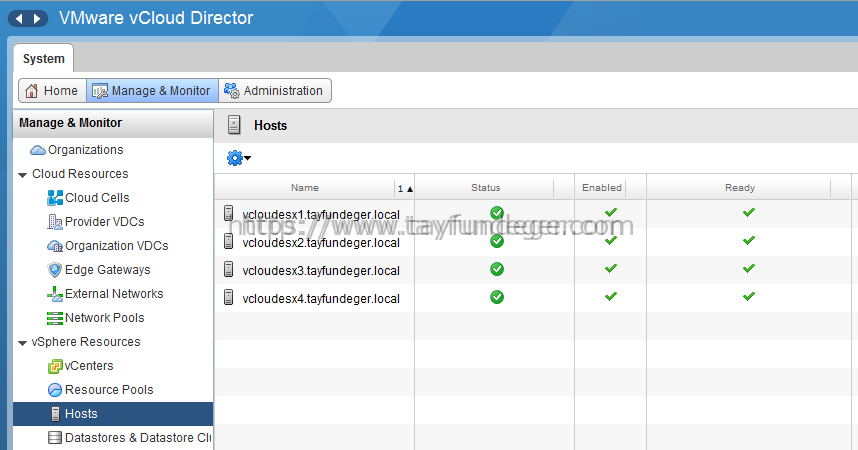Click the status check icon for vcloudesx4
858x450 pixels.
click(x=497, y=297)
